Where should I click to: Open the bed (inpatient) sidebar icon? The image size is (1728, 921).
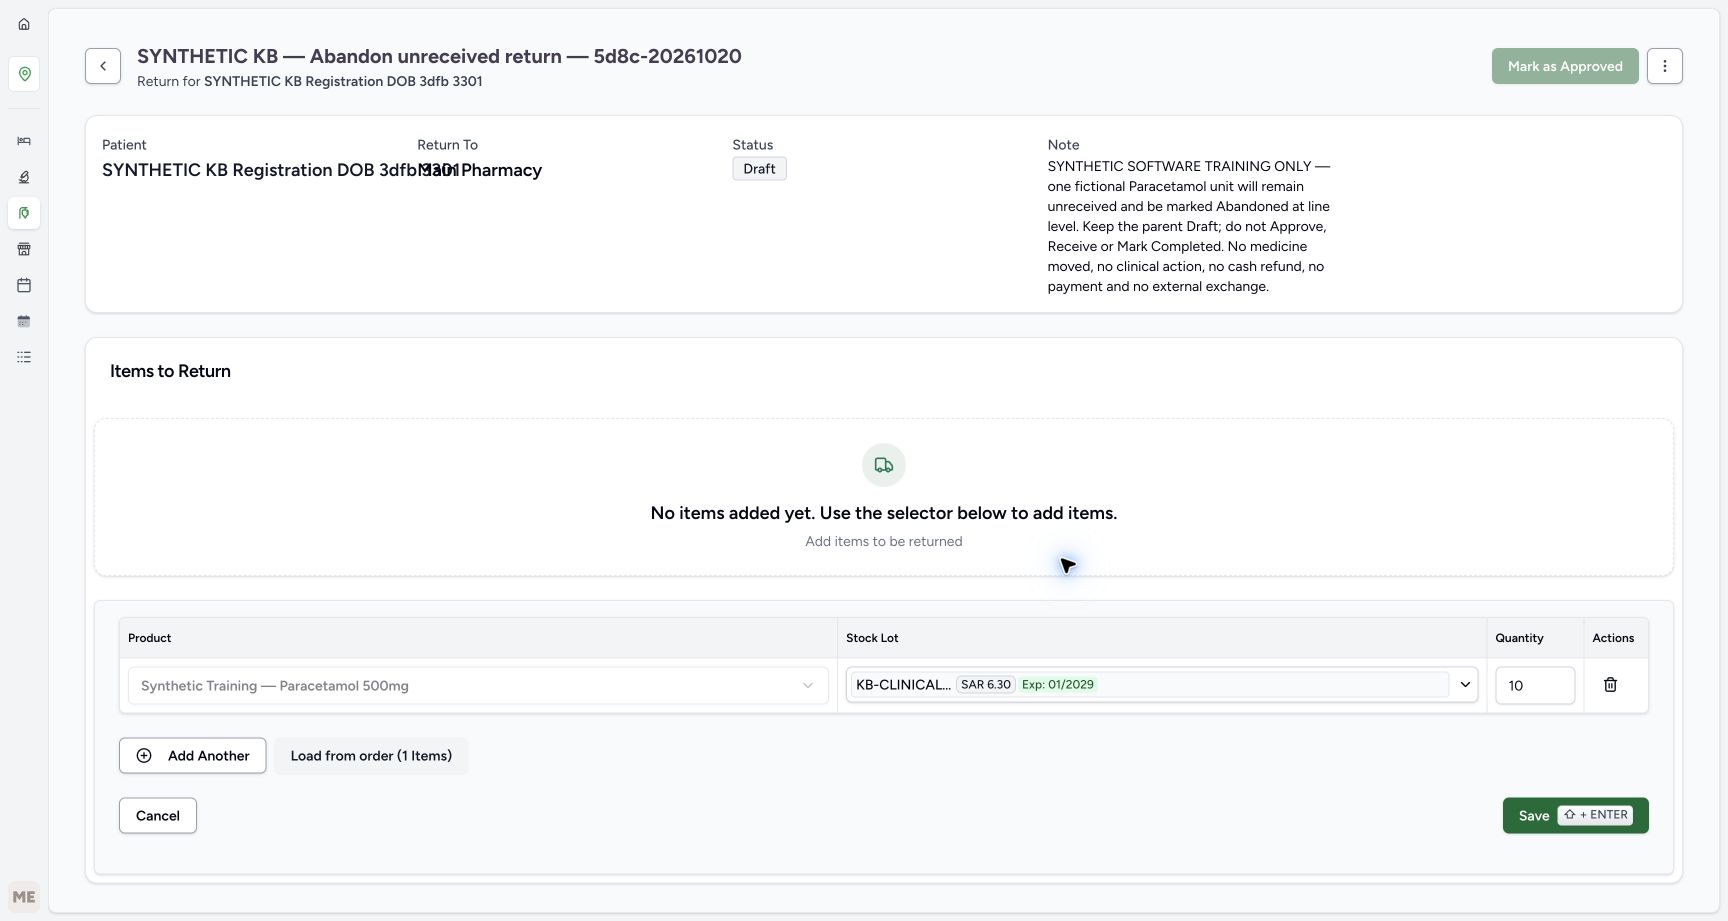[x=24, y=141]
